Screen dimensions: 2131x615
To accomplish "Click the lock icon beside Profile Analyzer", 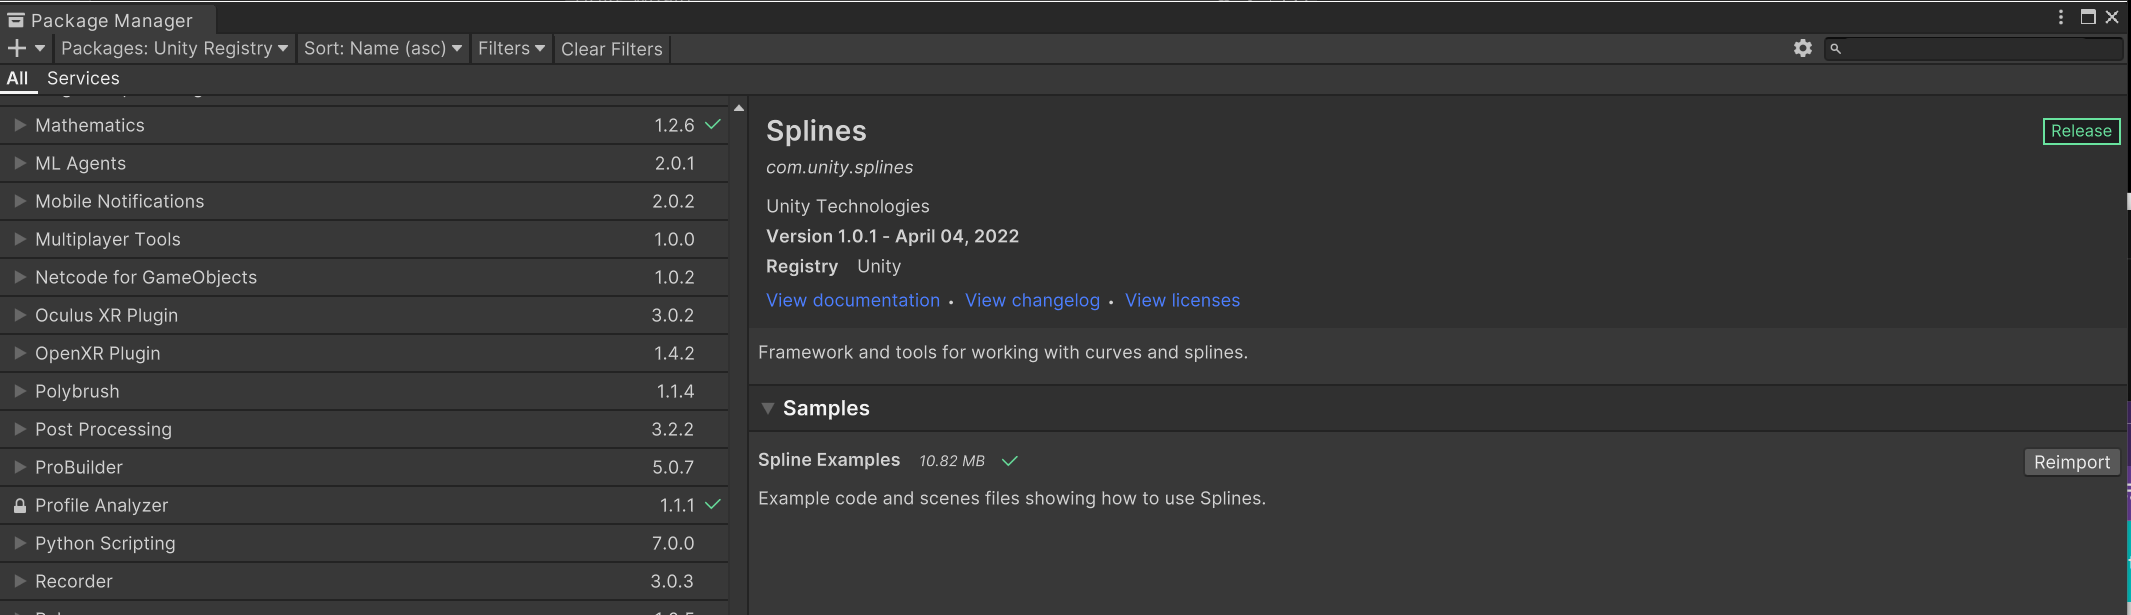I will tap(19, 506).
